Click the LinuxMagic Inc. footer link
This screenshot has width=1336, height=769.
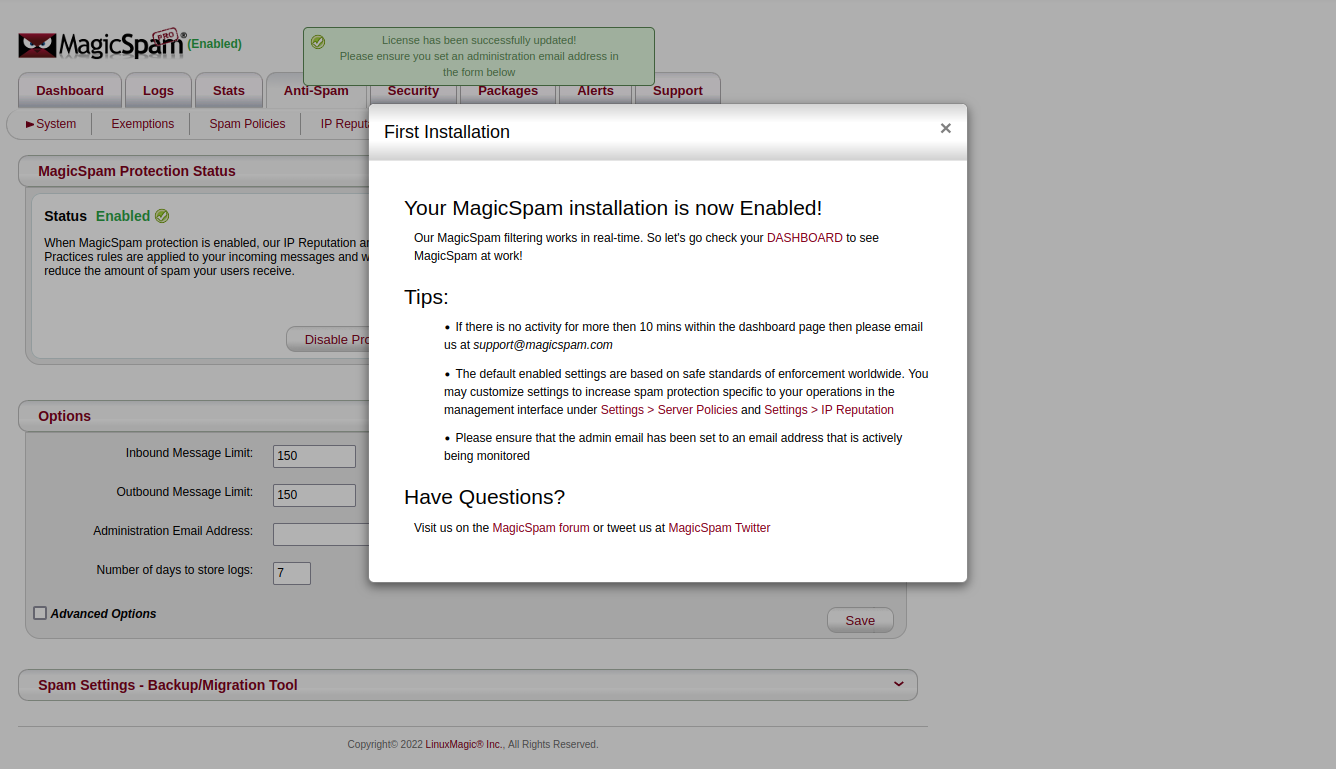coord(464,744)
